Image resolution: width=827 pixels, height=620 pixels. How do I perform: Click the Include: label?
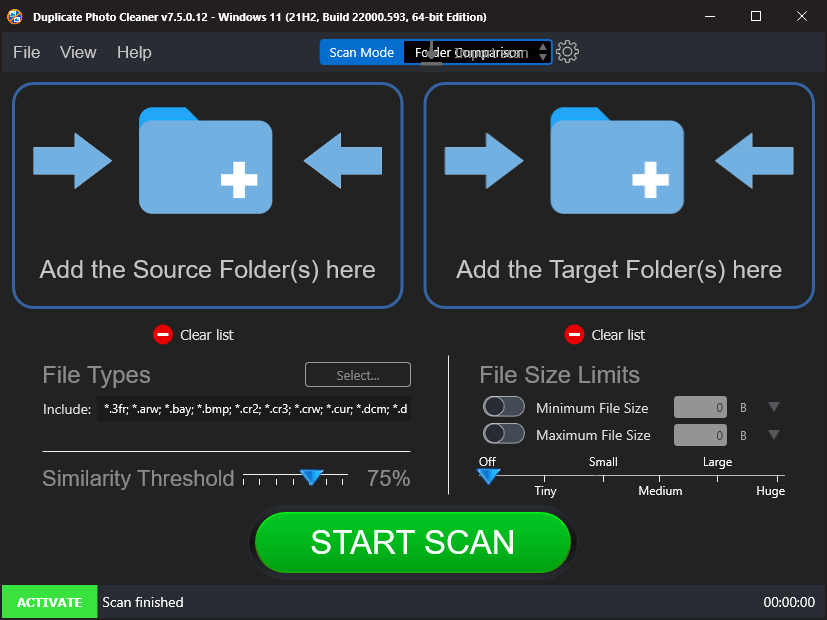[x=67, y=409]
